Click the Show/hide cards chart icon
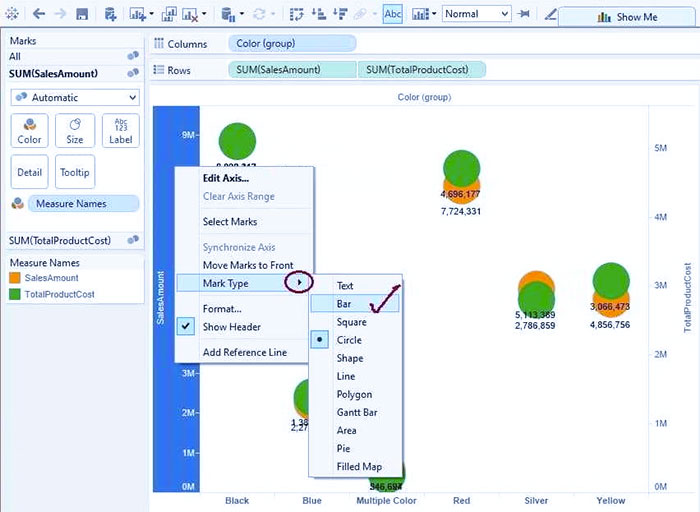 click(420, 14)
